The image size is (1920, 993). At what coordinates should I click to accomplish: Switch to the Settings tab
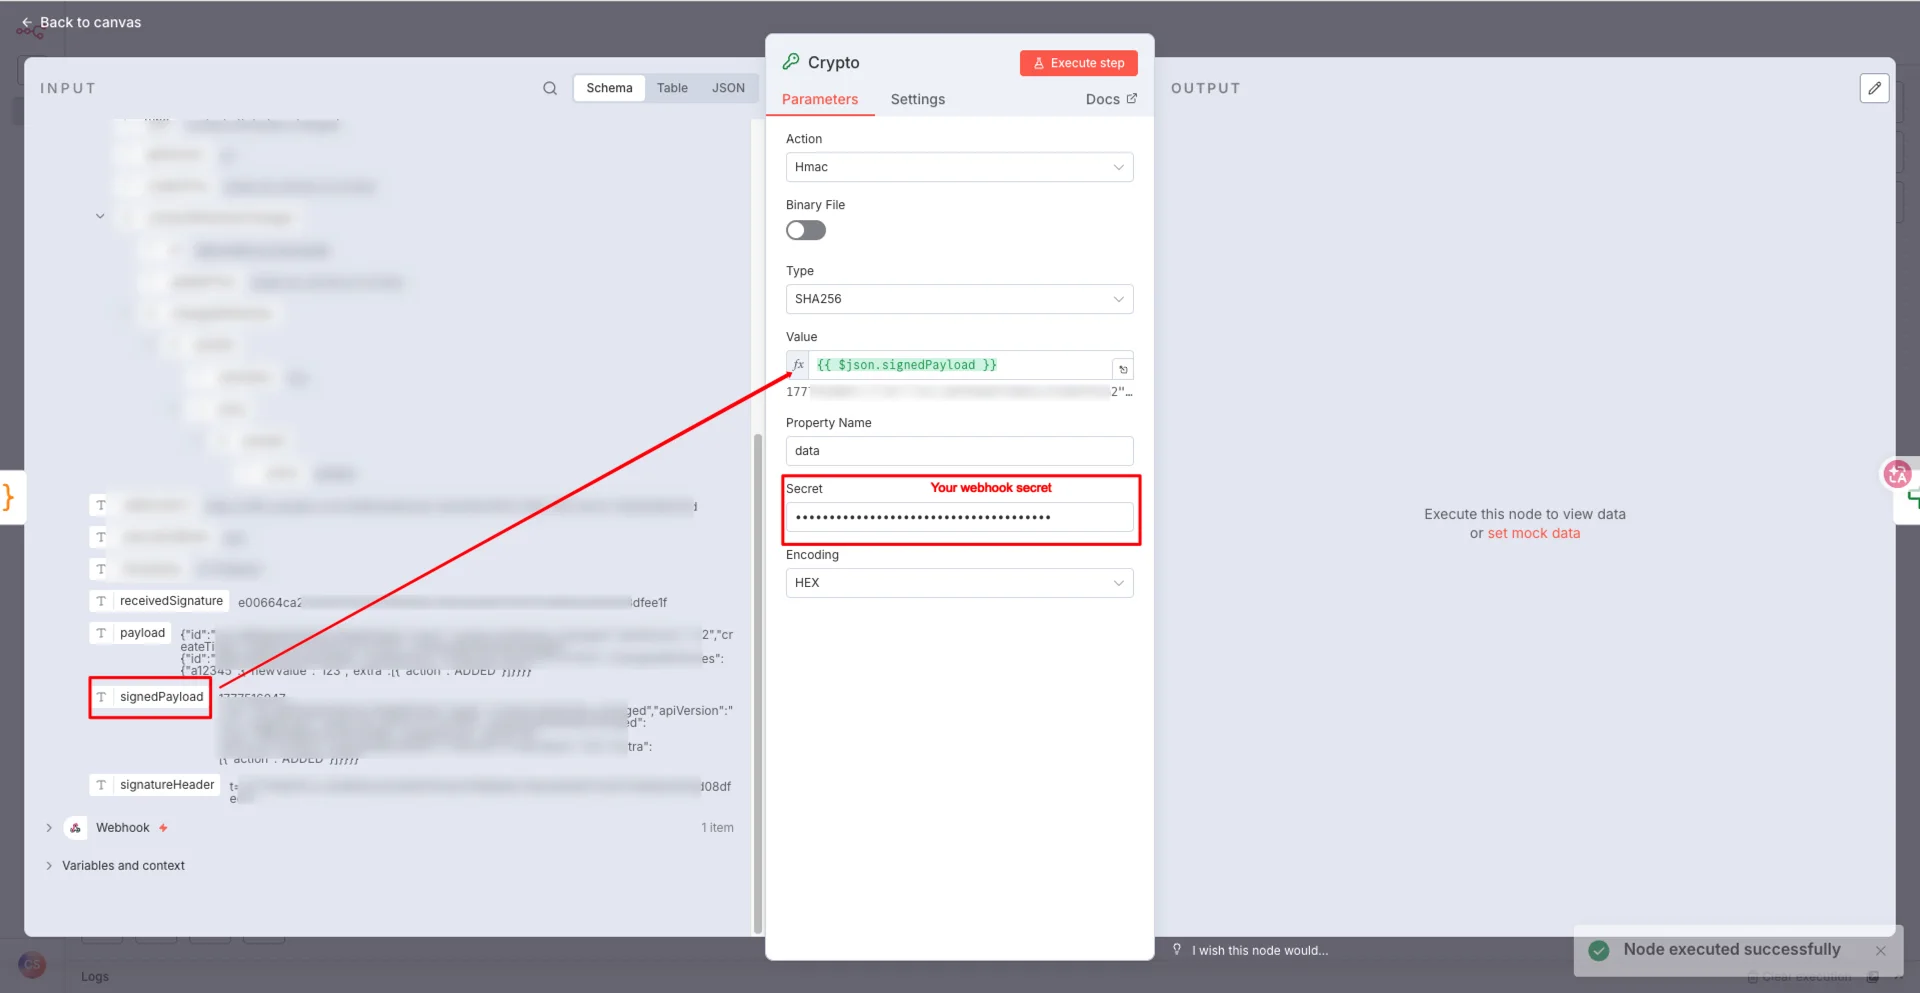pyautogui.click(x=918, y=99)
